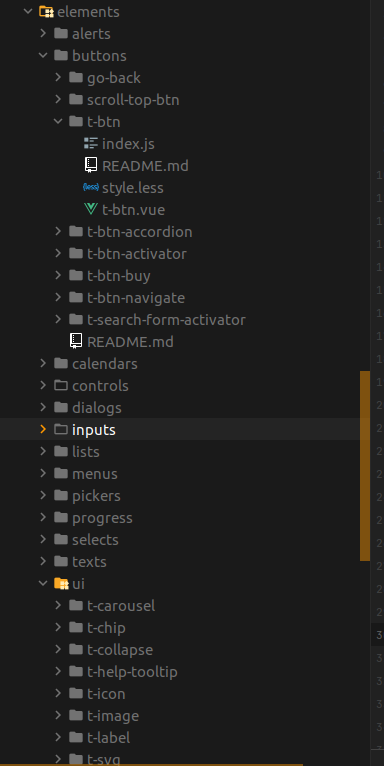Click the Vue icon beside t-btn.vue

(91, 210)
